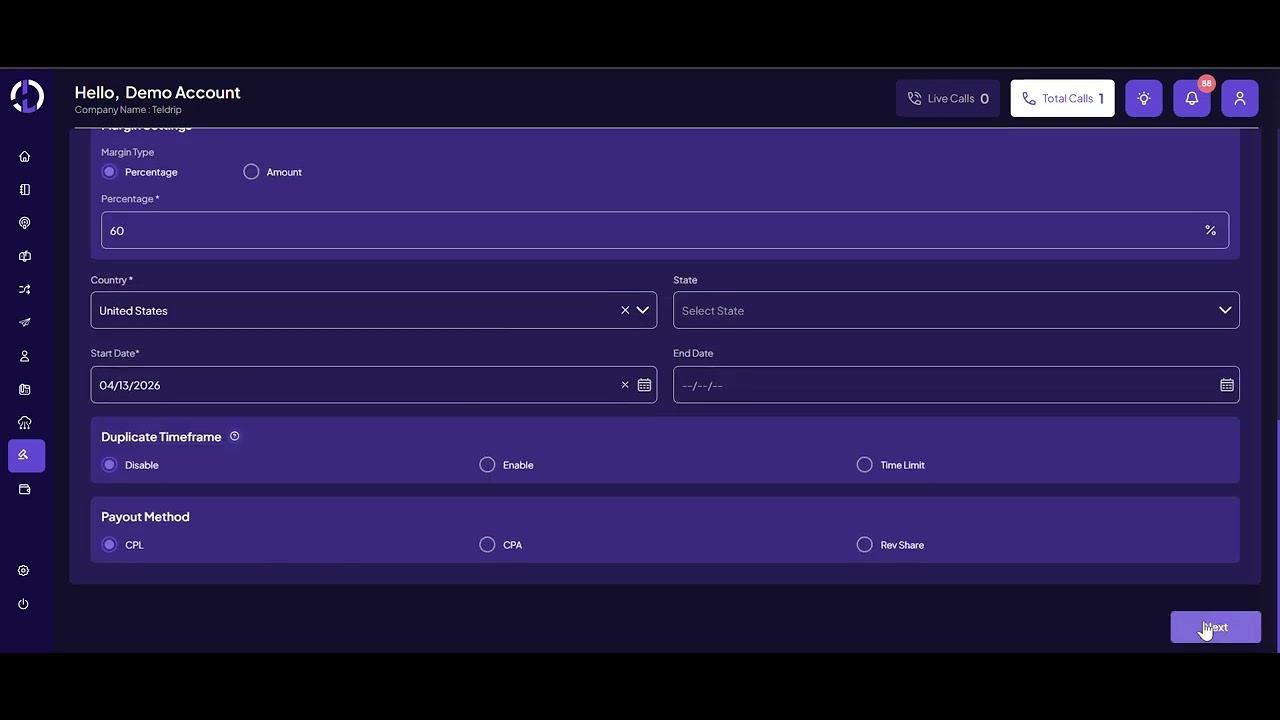The height and width of the screenshot is (720, 1280).
Task: Open End Date calendar picker icon
Action: [1226, 385]
